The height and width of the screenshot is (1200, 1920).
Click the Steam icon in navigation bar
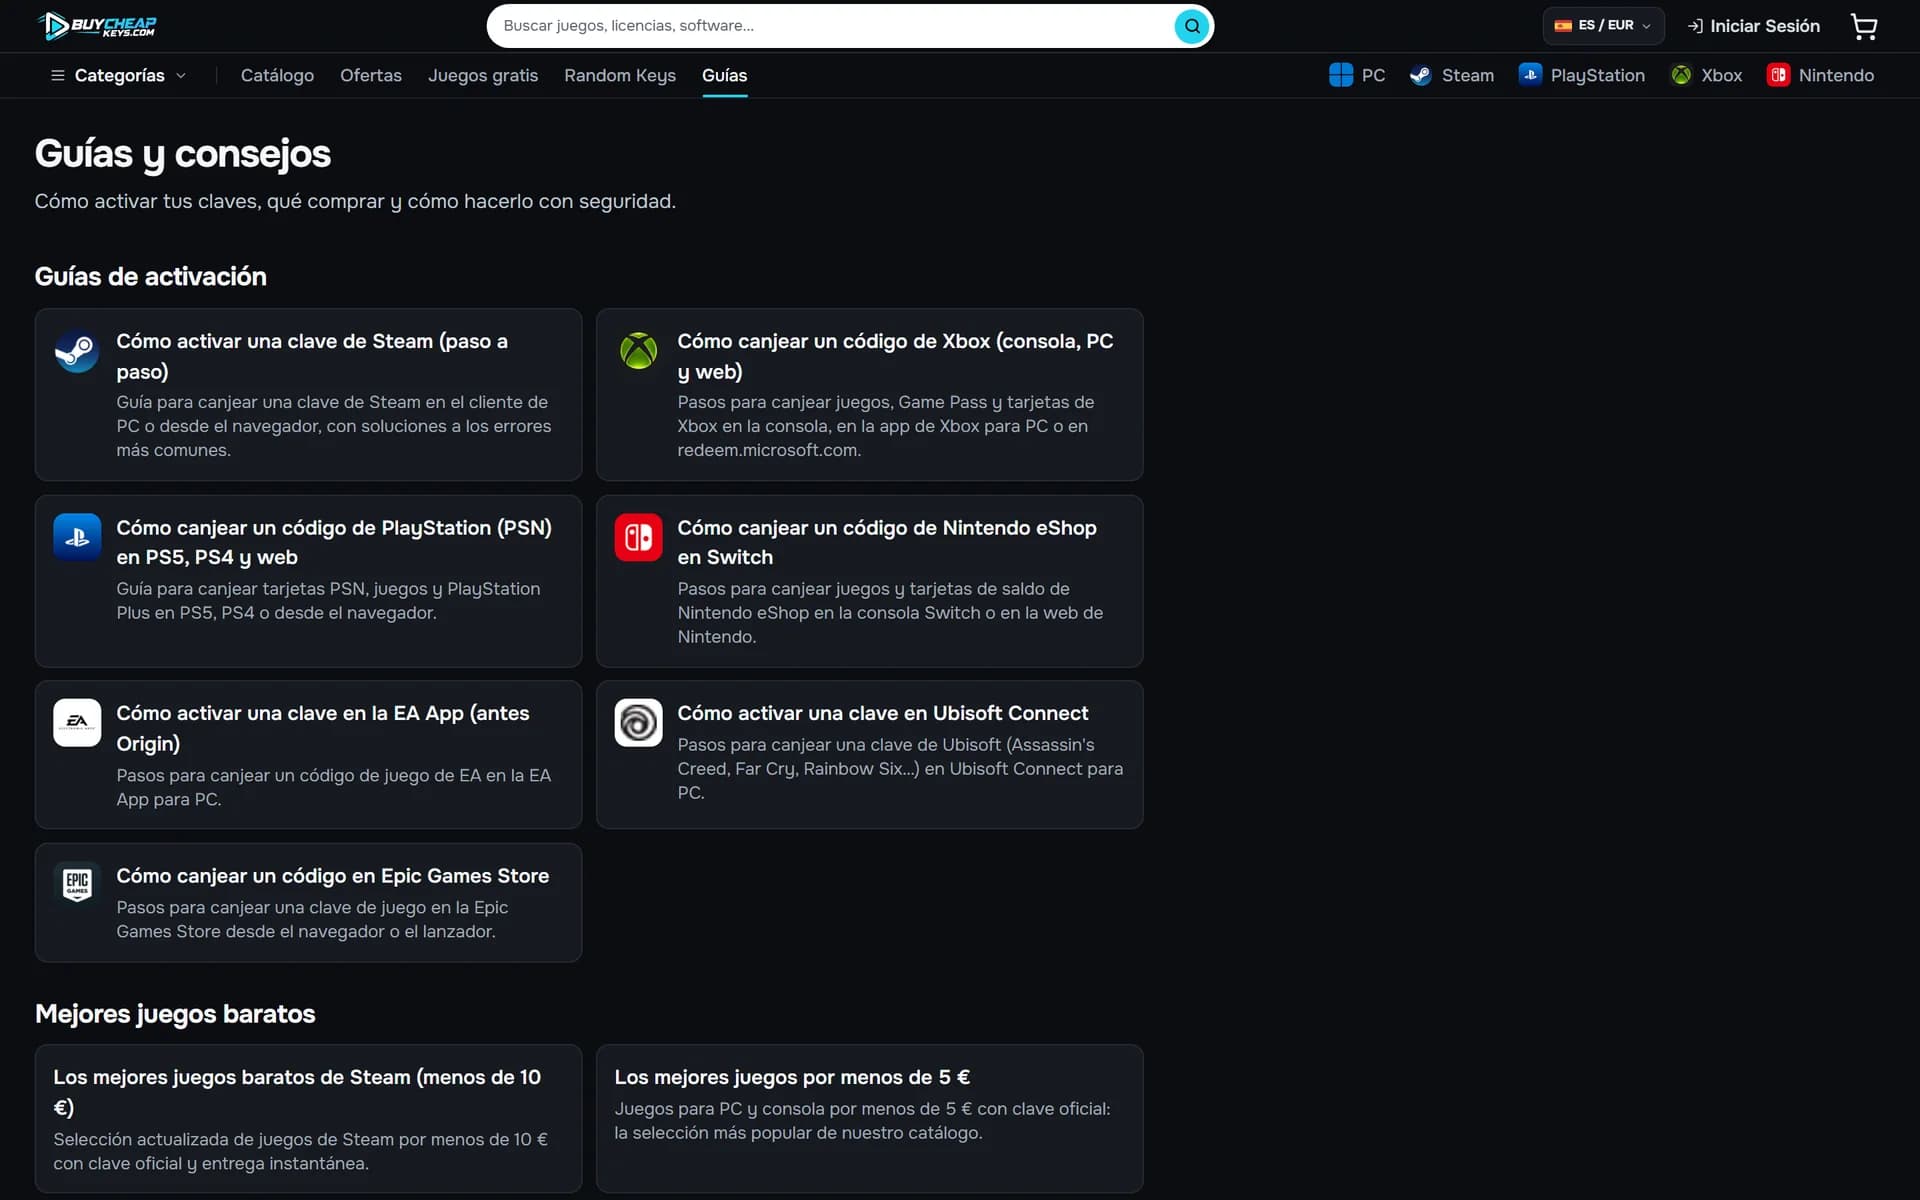pyautogui.click(x=1420, y=75)
